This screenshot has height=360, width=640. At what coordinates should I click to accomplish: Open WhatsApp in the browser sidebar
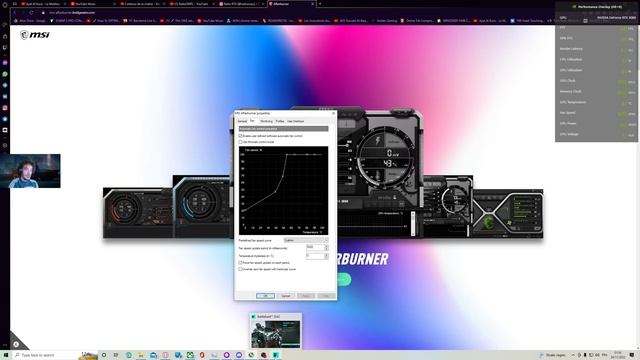[x=5, y=74]
